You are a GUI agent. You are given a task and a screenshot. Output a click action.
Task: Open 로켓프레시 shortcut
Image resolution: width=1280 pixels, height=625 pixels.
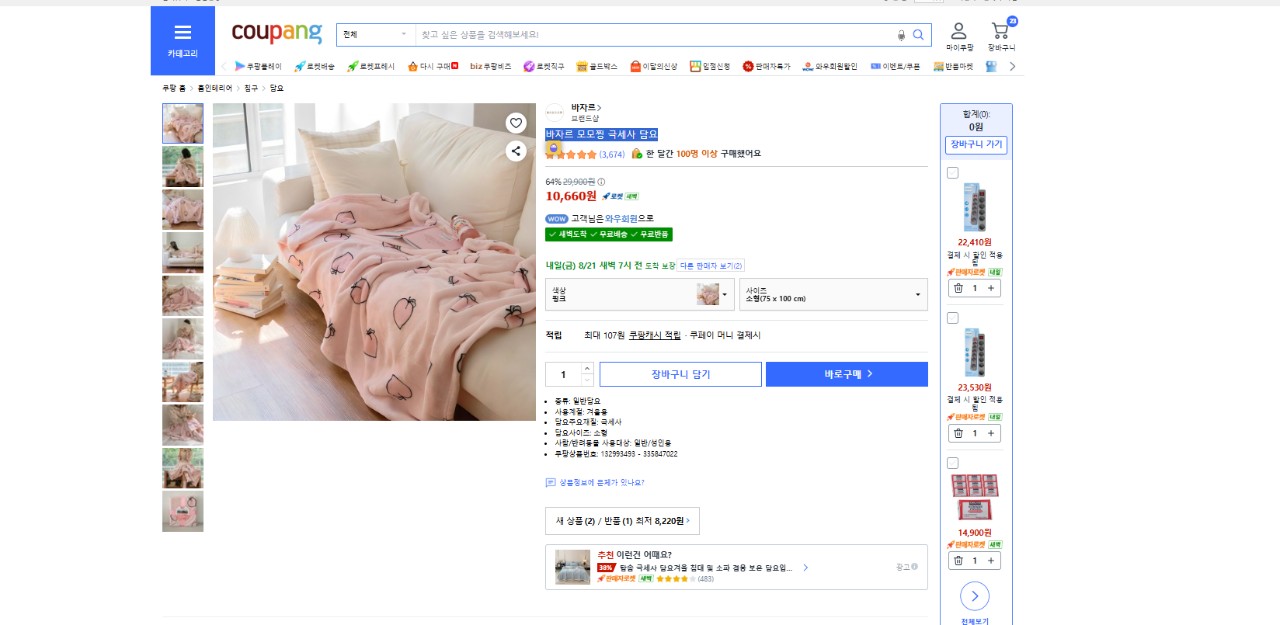(371, 66)
